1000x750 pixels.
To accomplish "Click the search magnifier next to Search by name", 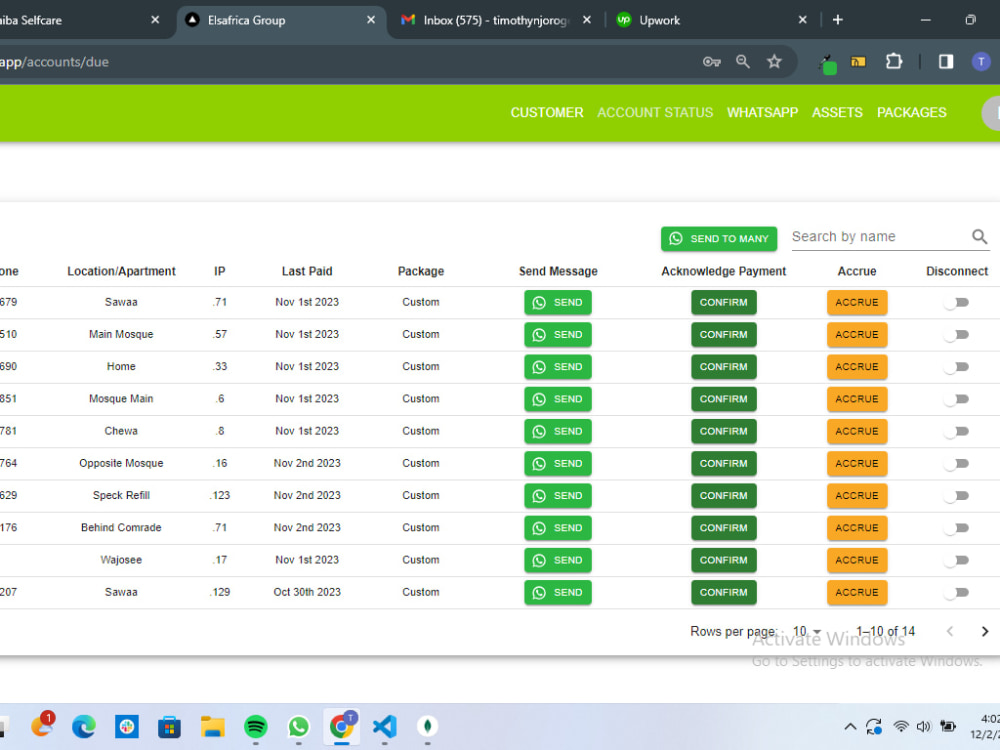I will (x=980, y=237).
